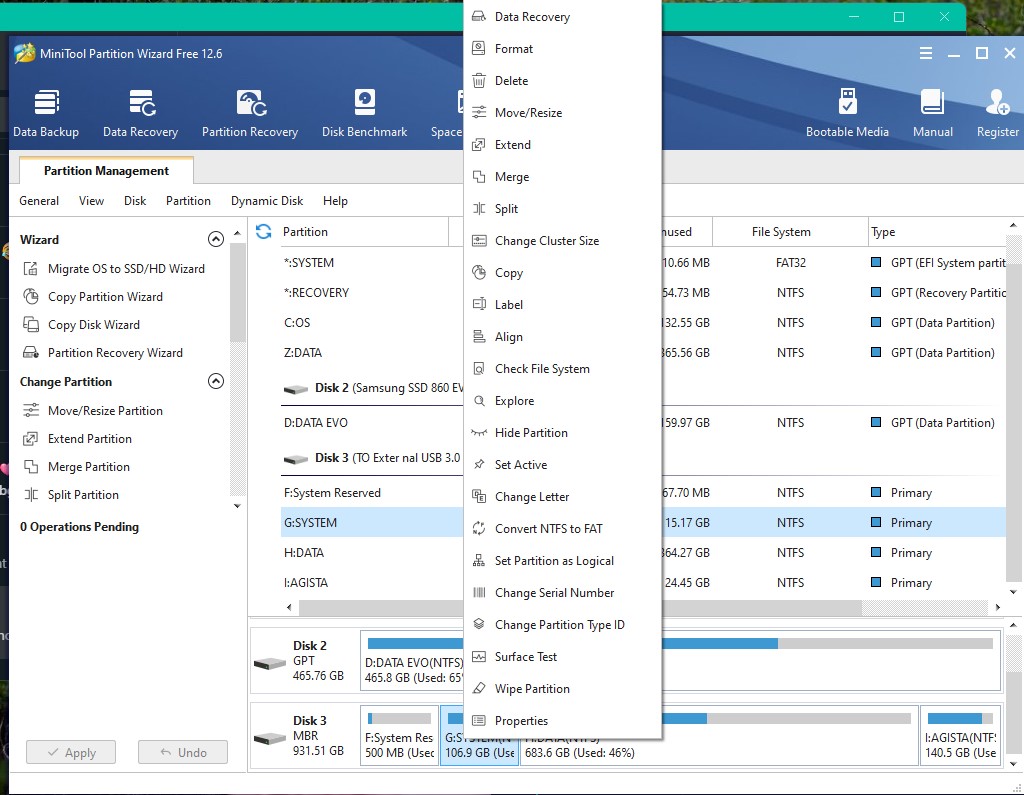Open Properties from context menu
The width and height of the screenshot is (1024, 795).
562,721
